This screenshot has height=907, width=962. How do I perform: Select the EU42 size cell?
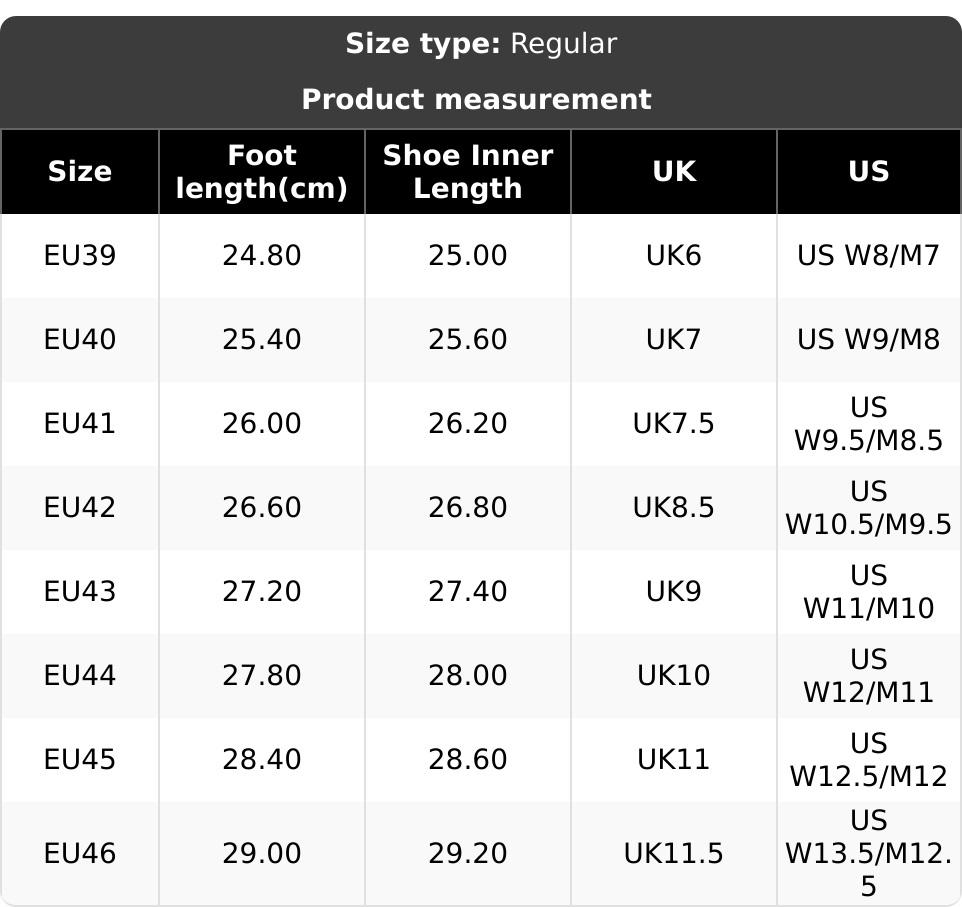(80, 508)
